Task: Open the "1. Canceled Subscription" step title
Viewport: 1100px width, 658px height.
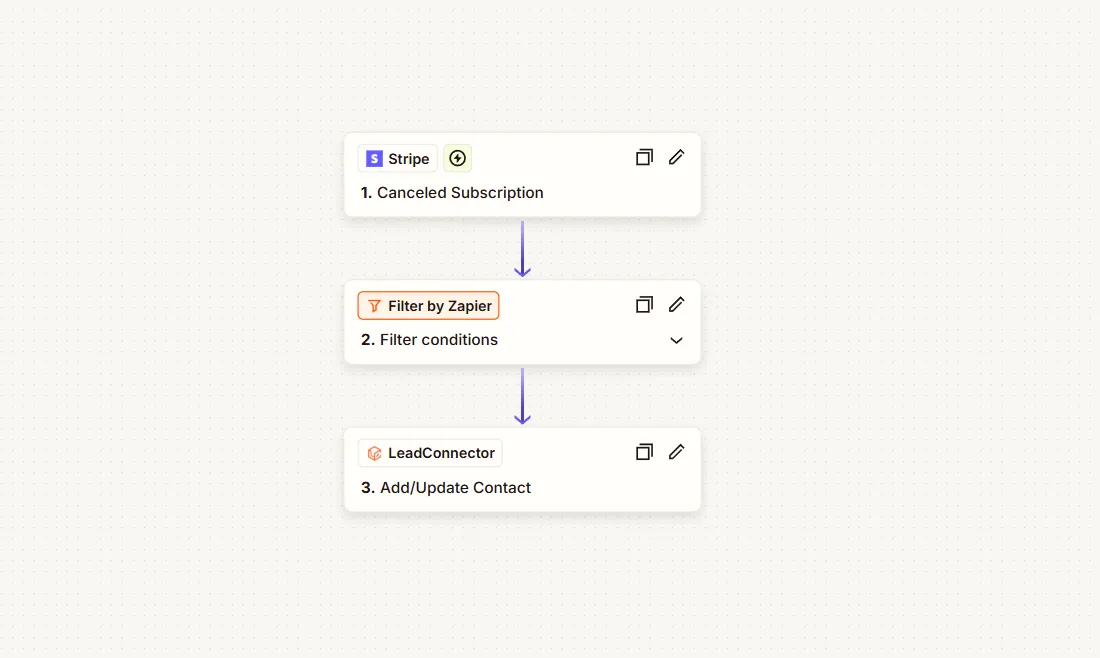Action: [x=452, y=193]
